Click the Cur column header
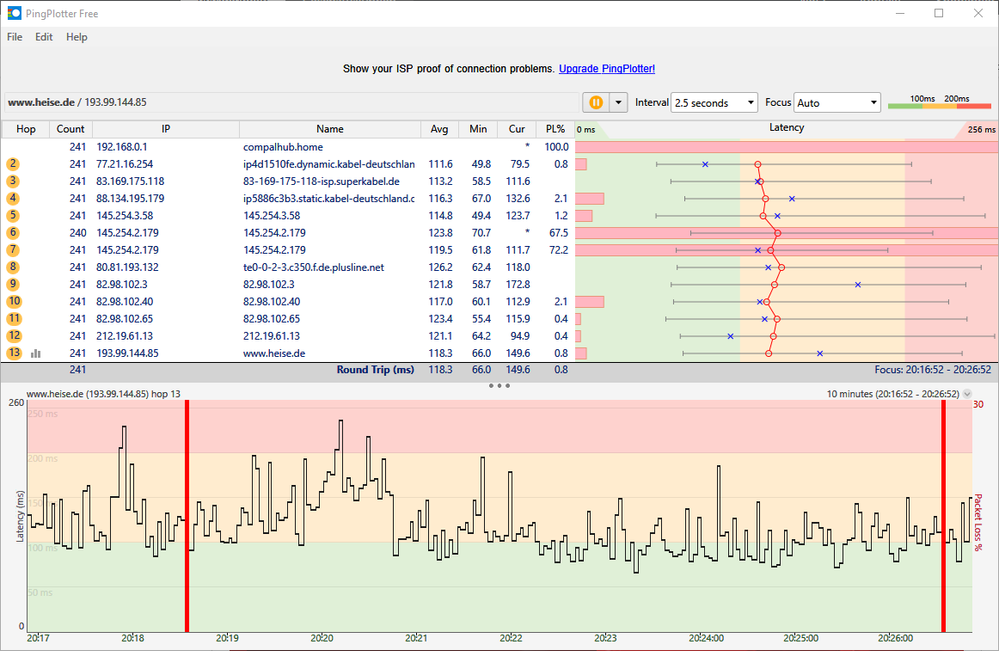The width and height of the screenshot is (999, 651). click(517, 129)
